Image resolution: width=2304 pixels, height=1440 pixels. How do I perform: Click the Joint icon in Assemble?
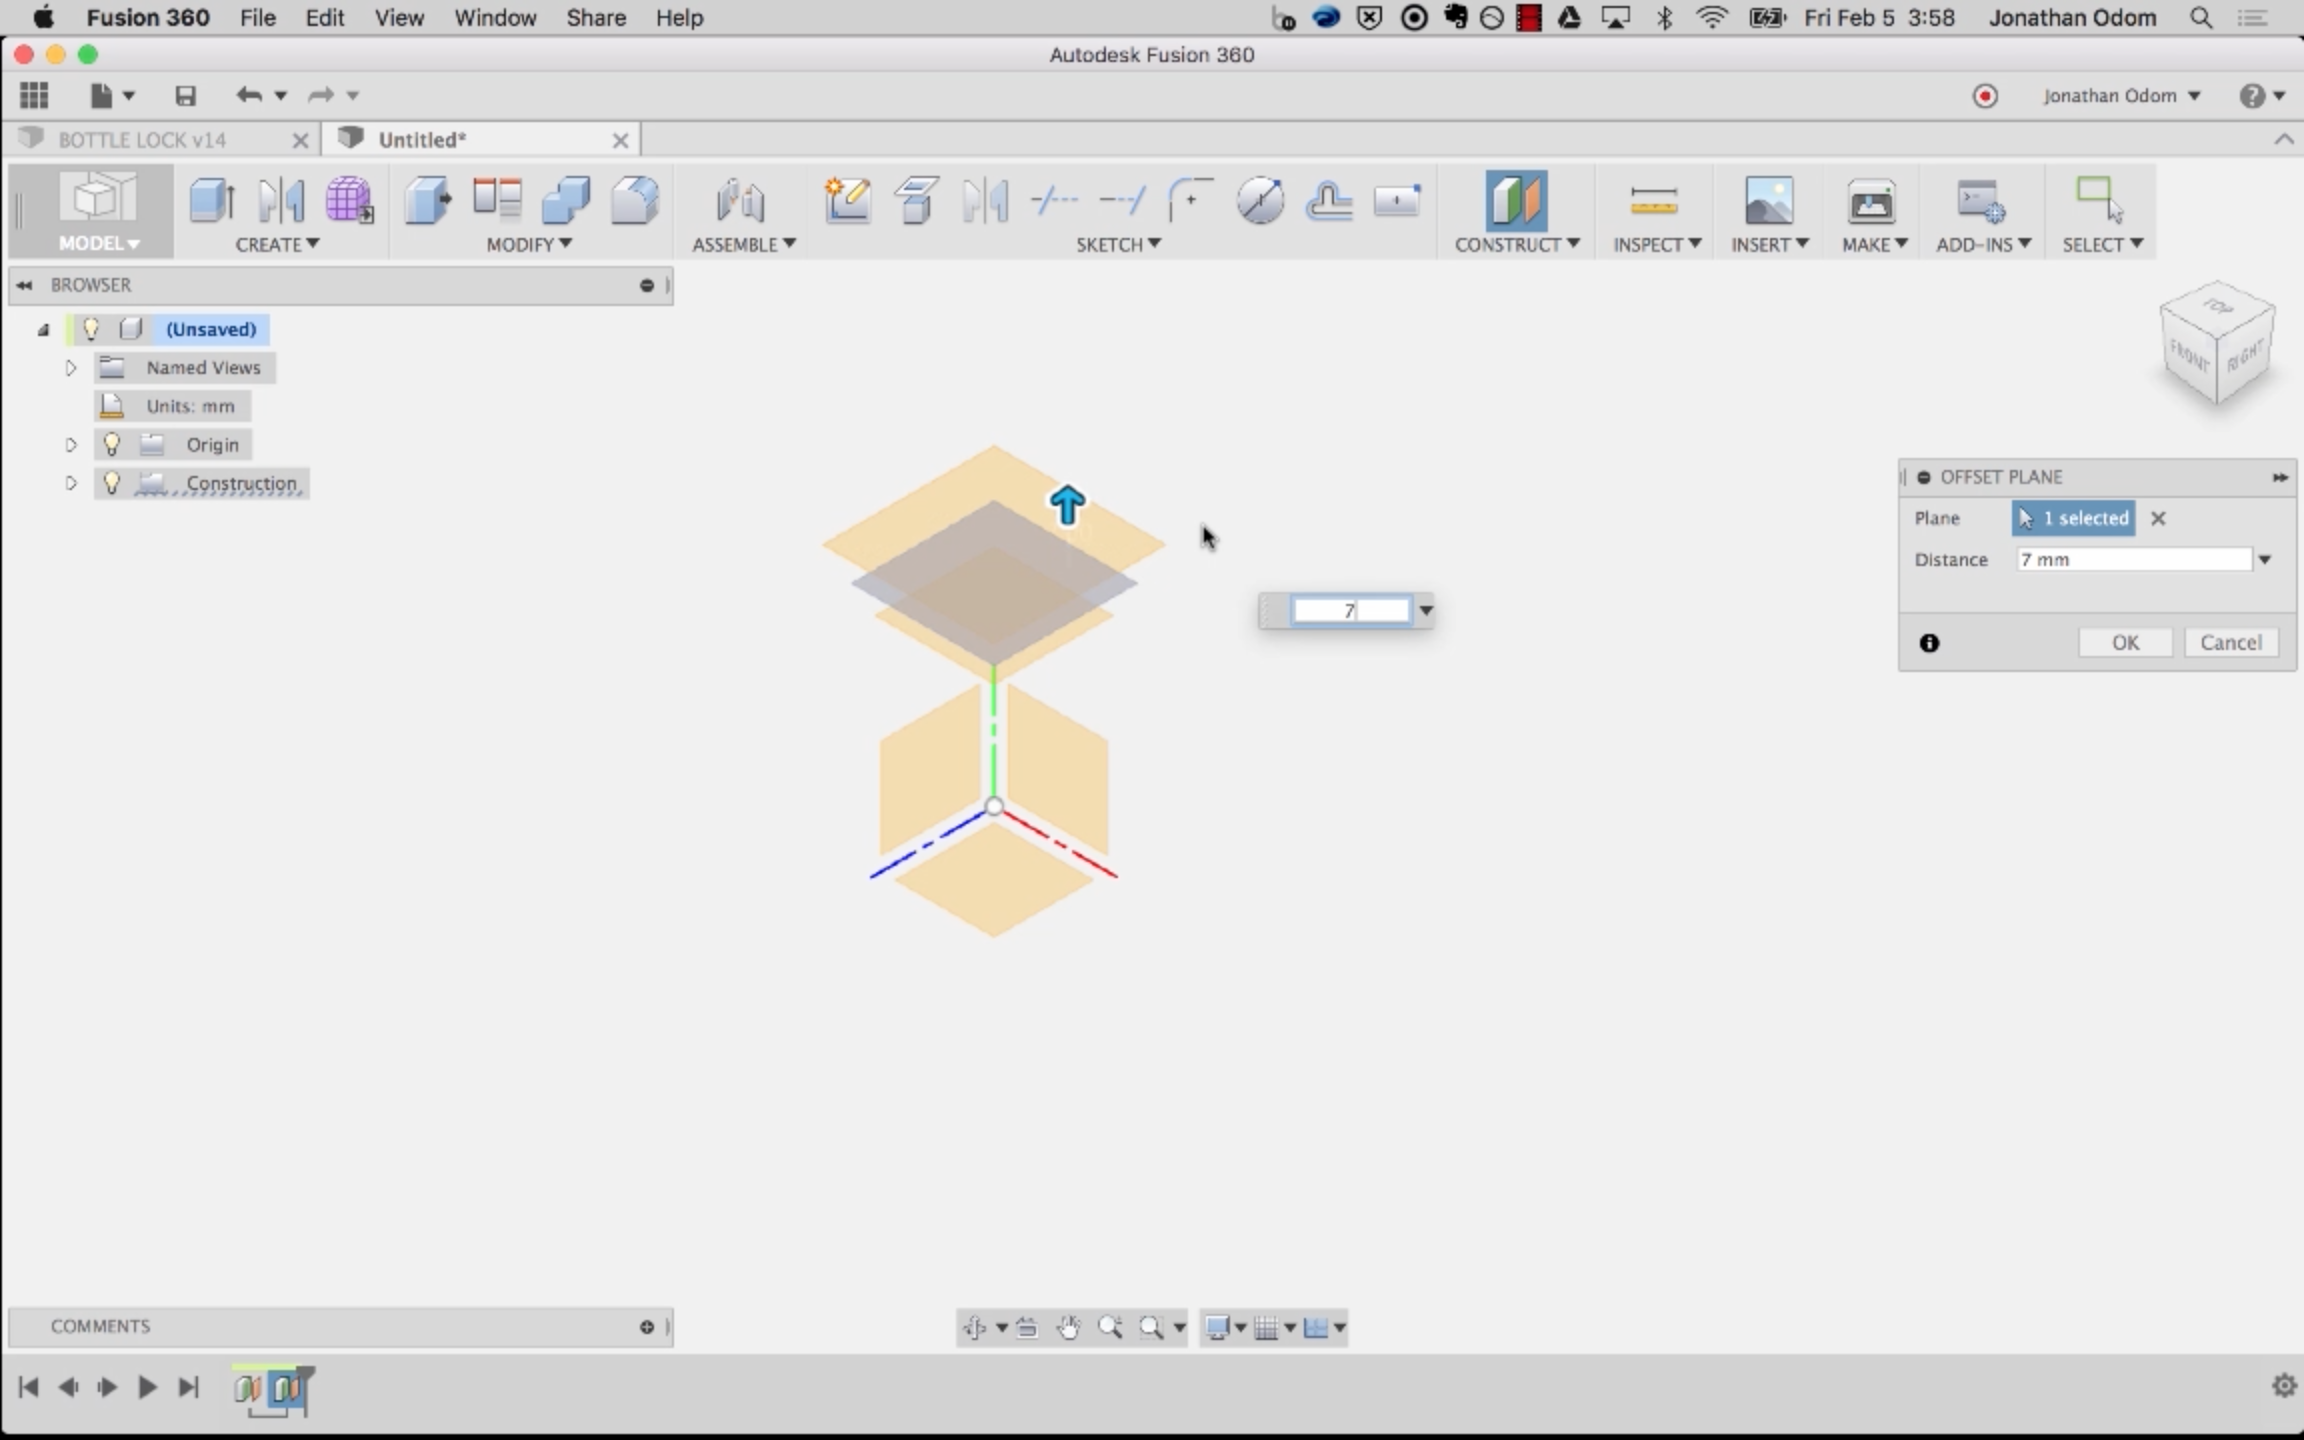click(740, 200)
